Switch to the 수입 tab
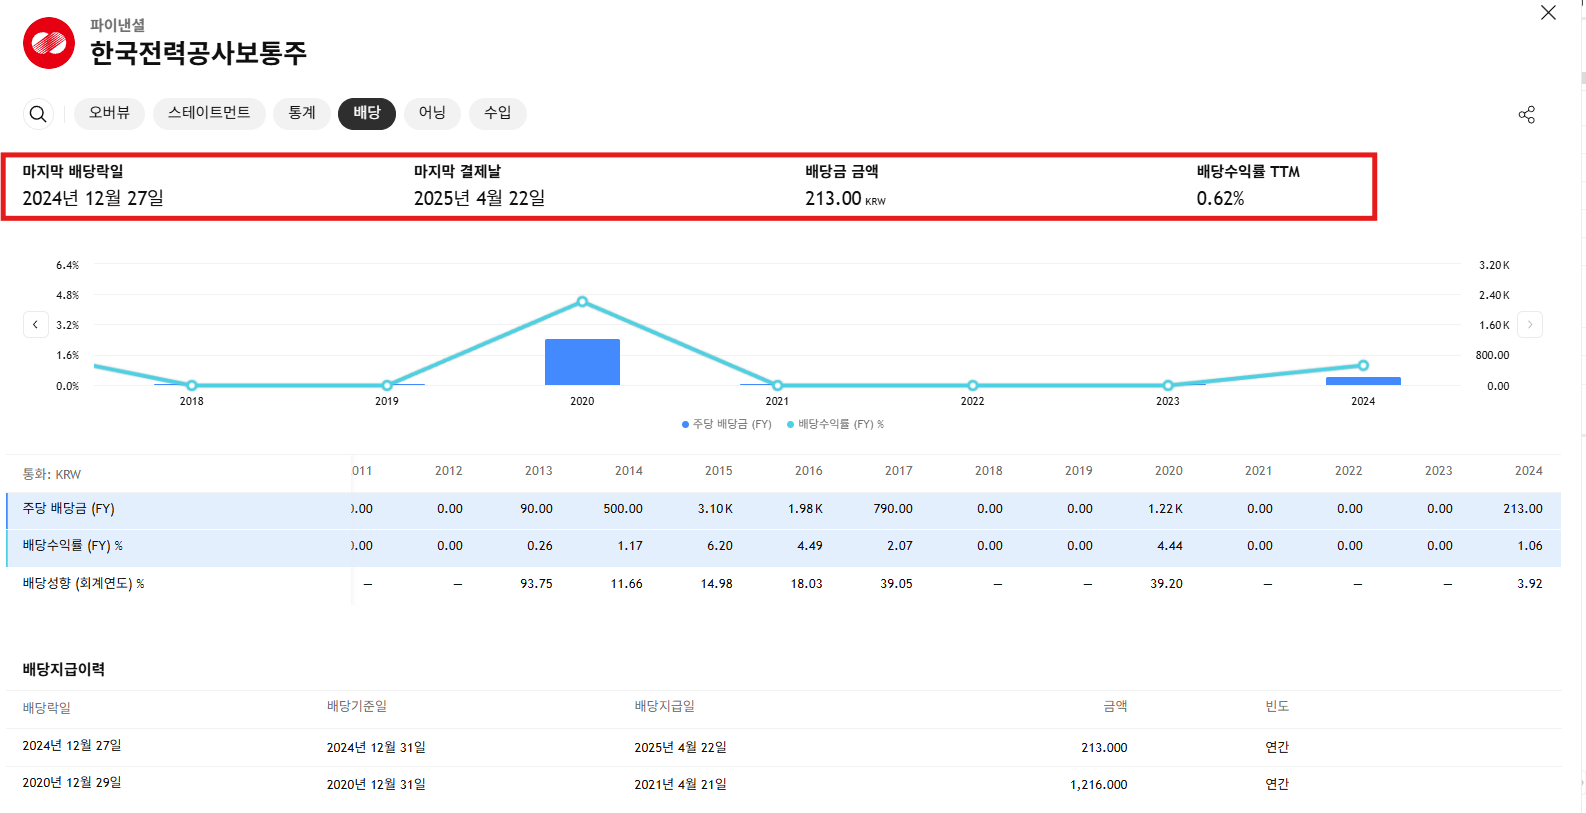Screen dimensions: 1586x813 tap(498, 113)
